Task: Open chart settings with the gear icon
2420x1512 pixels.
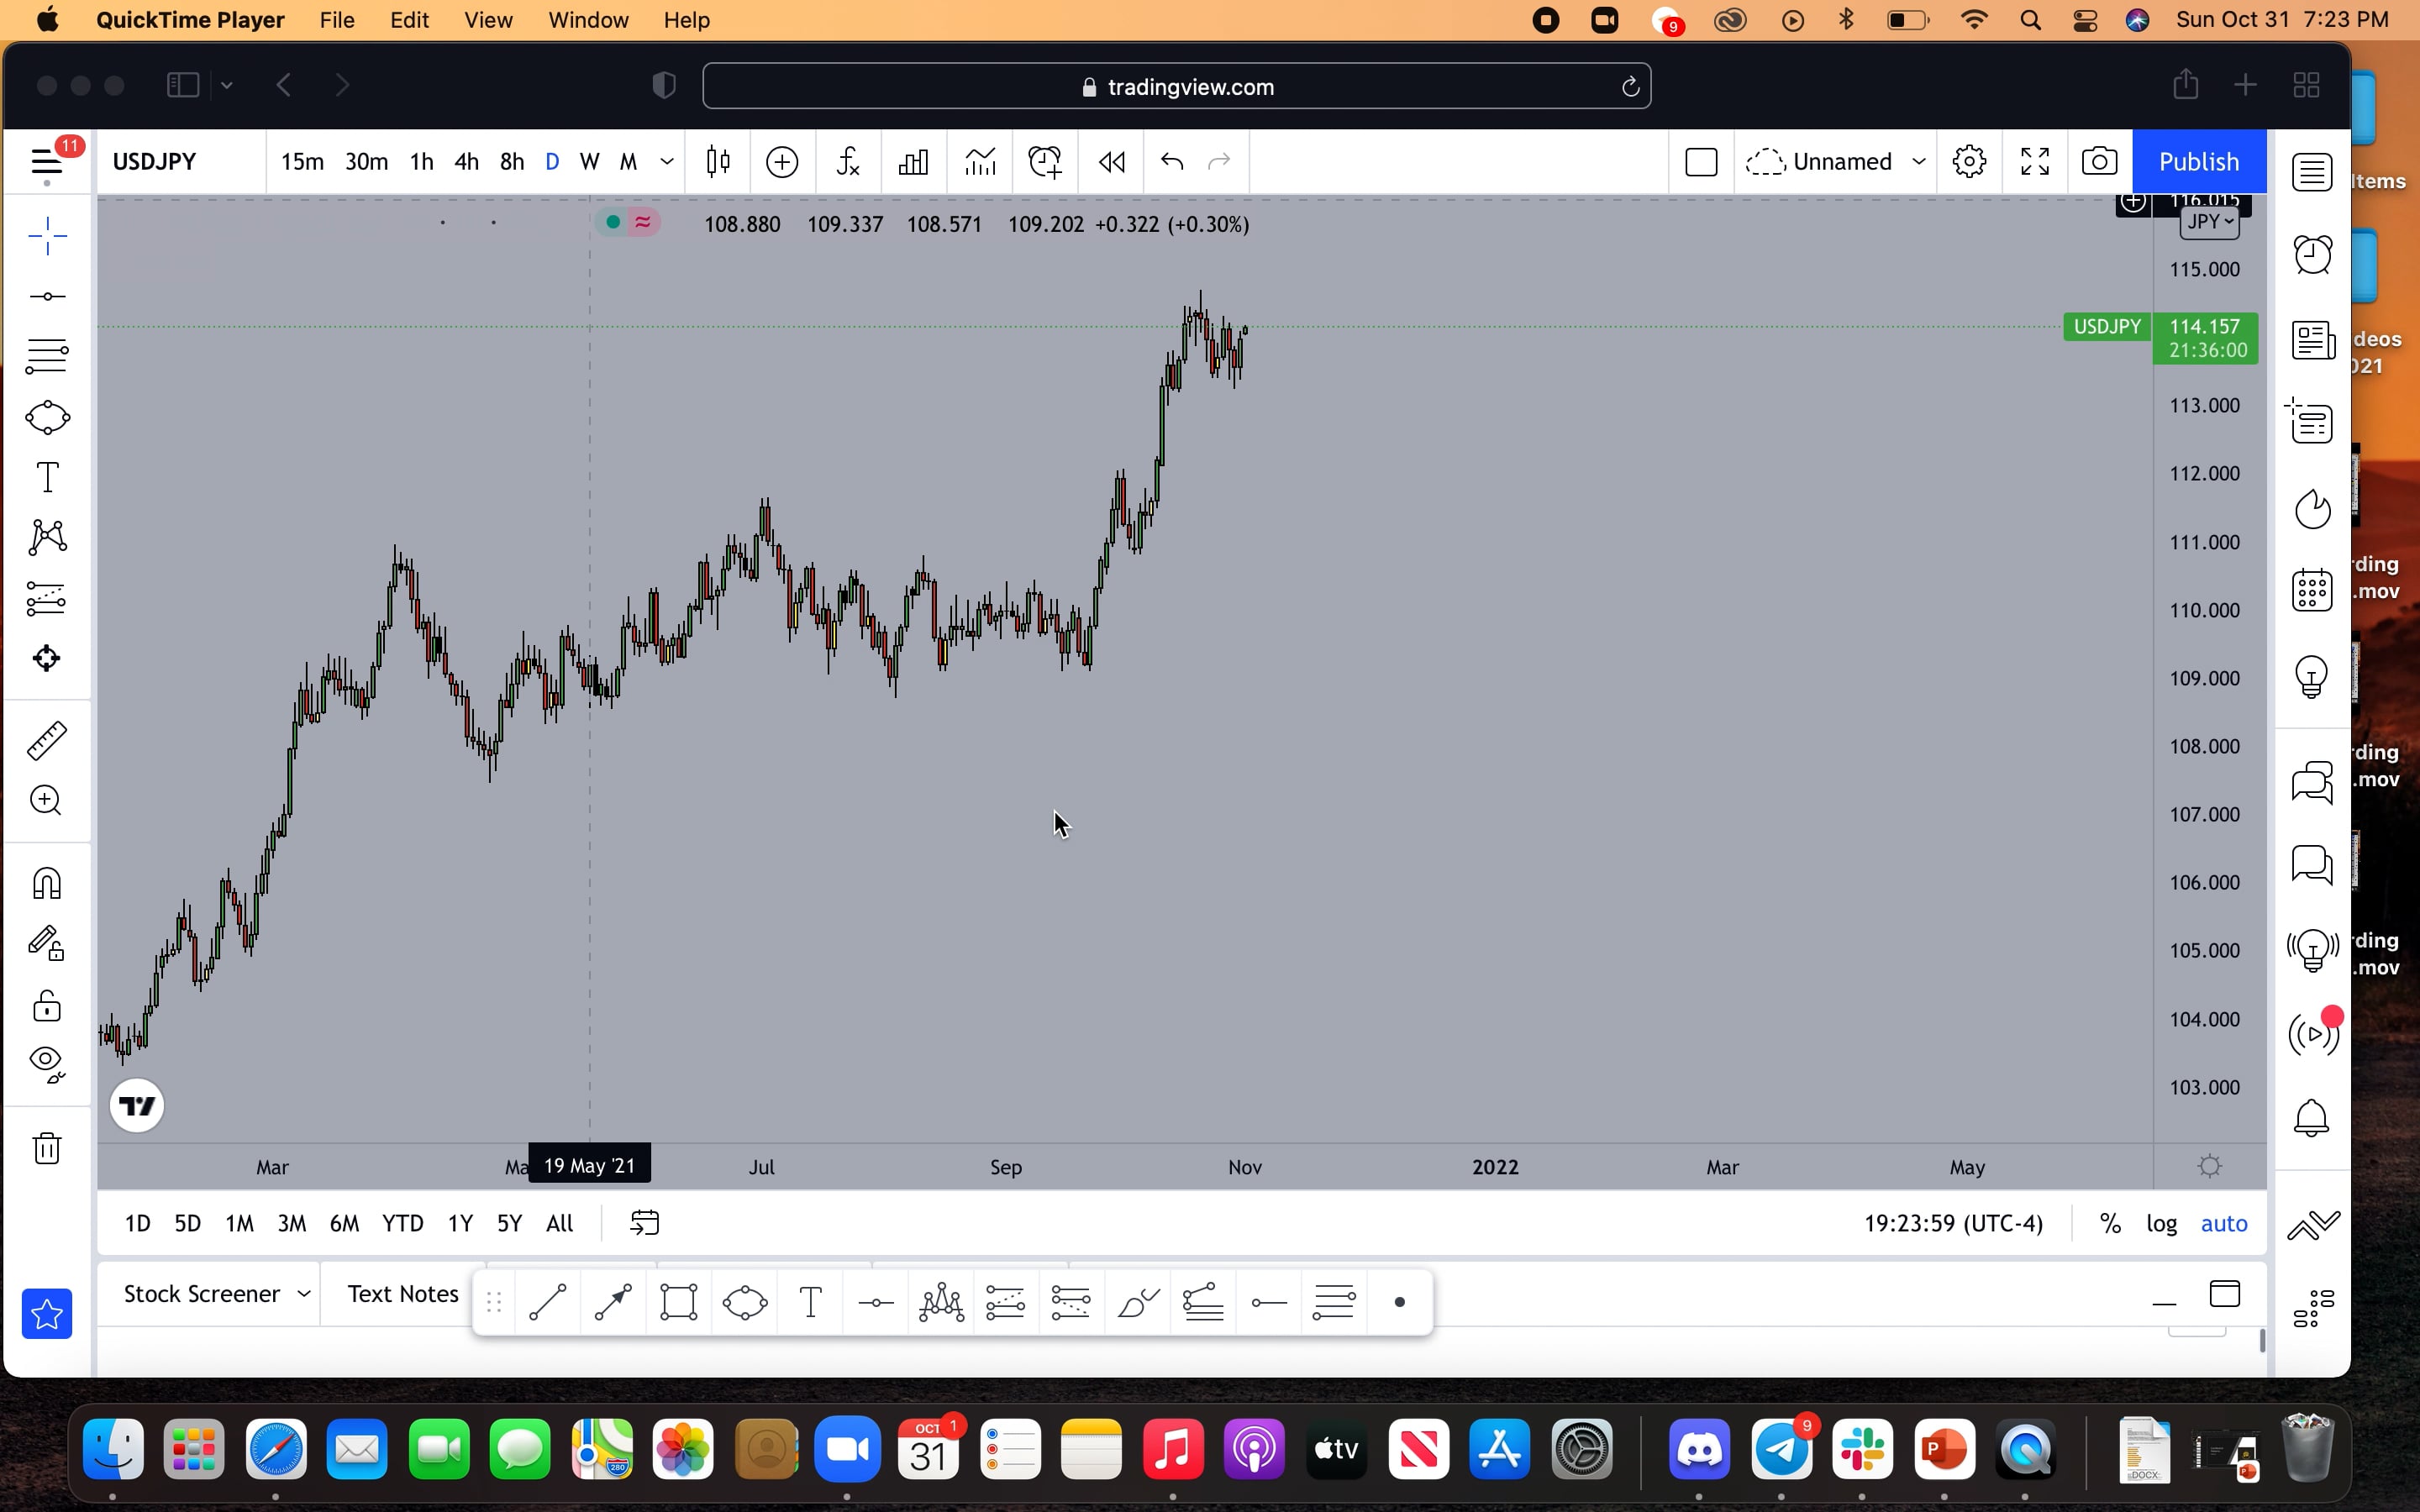Action: tap(1969, 161)
